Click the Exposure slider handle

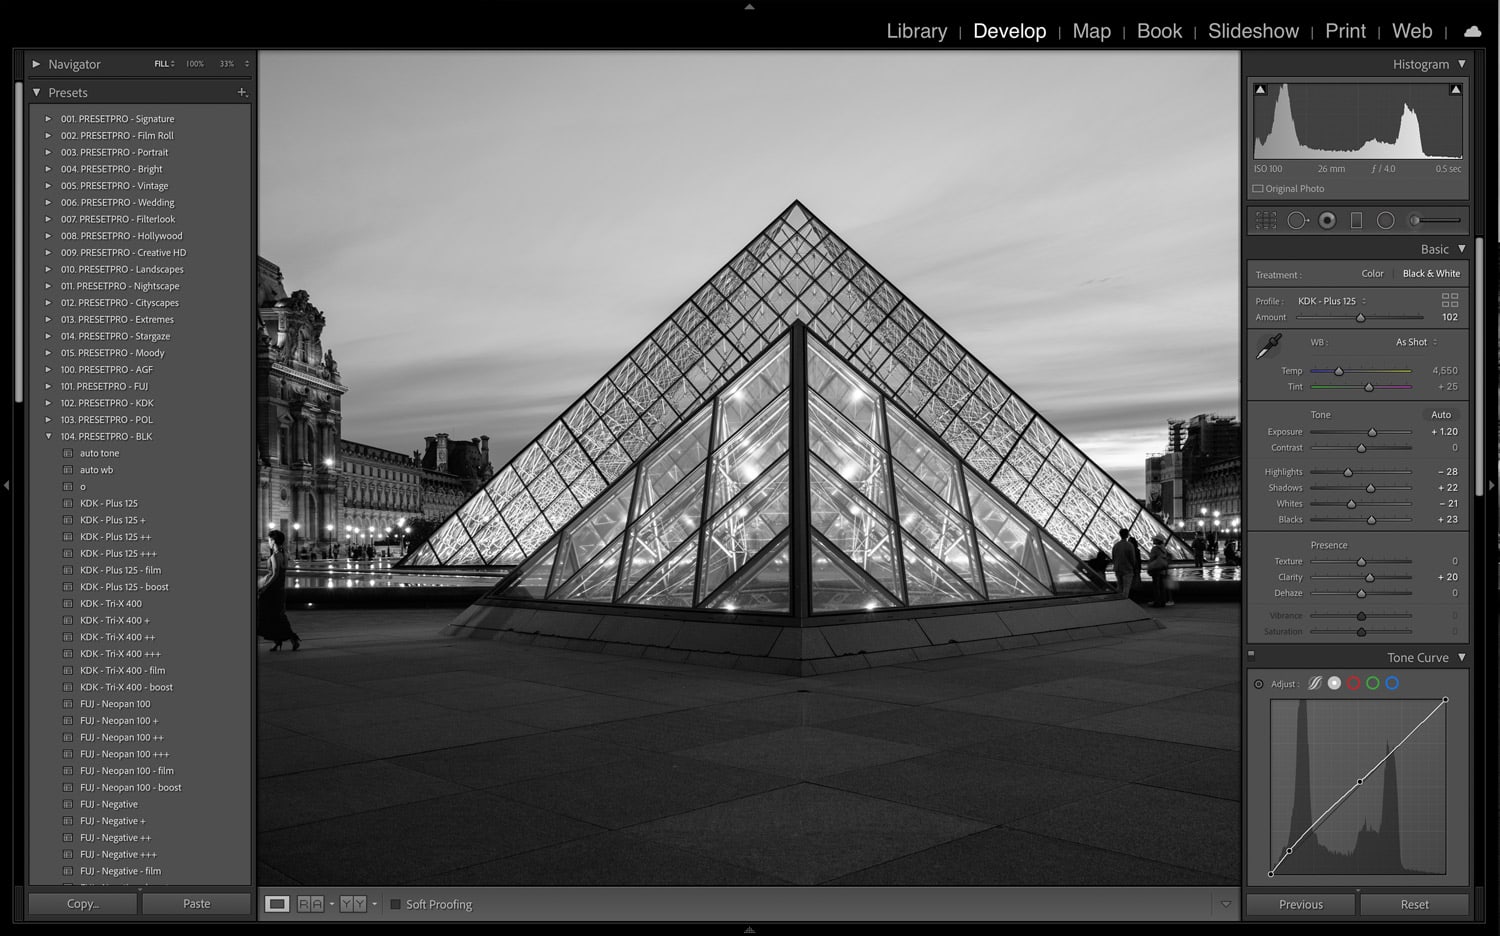1372,432
